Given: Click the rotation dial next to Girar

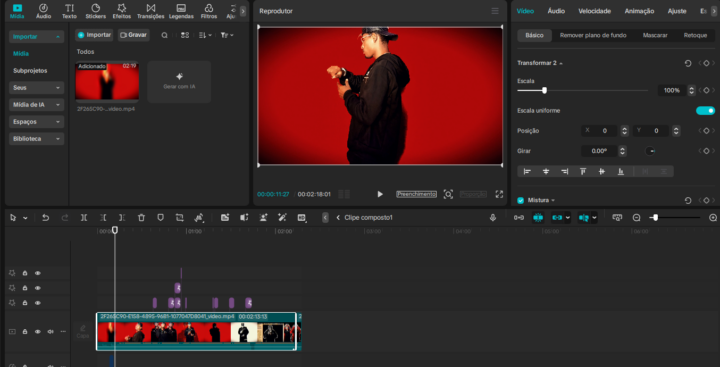Looking at the screenshot, I should [x=650, y=151].
